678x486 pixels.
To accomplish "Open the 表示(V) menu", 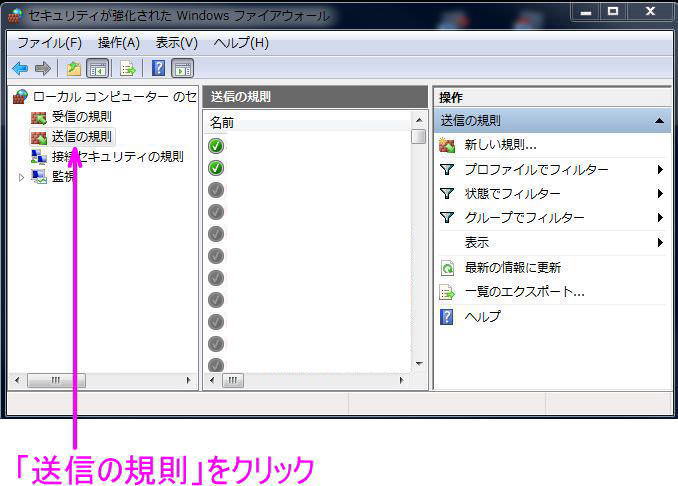I will tap(176, 43).
